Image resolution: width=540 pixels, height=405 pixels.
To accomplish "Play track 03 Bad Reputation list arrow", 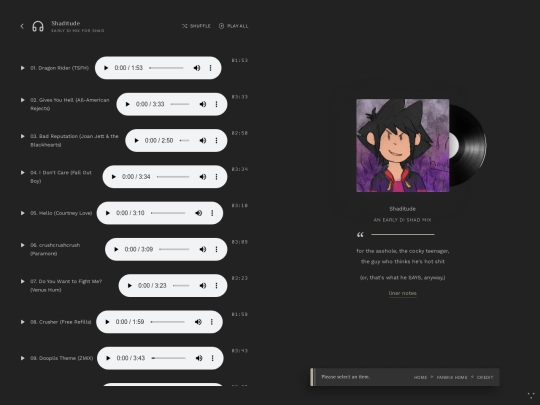I will [x=22, y=136].
